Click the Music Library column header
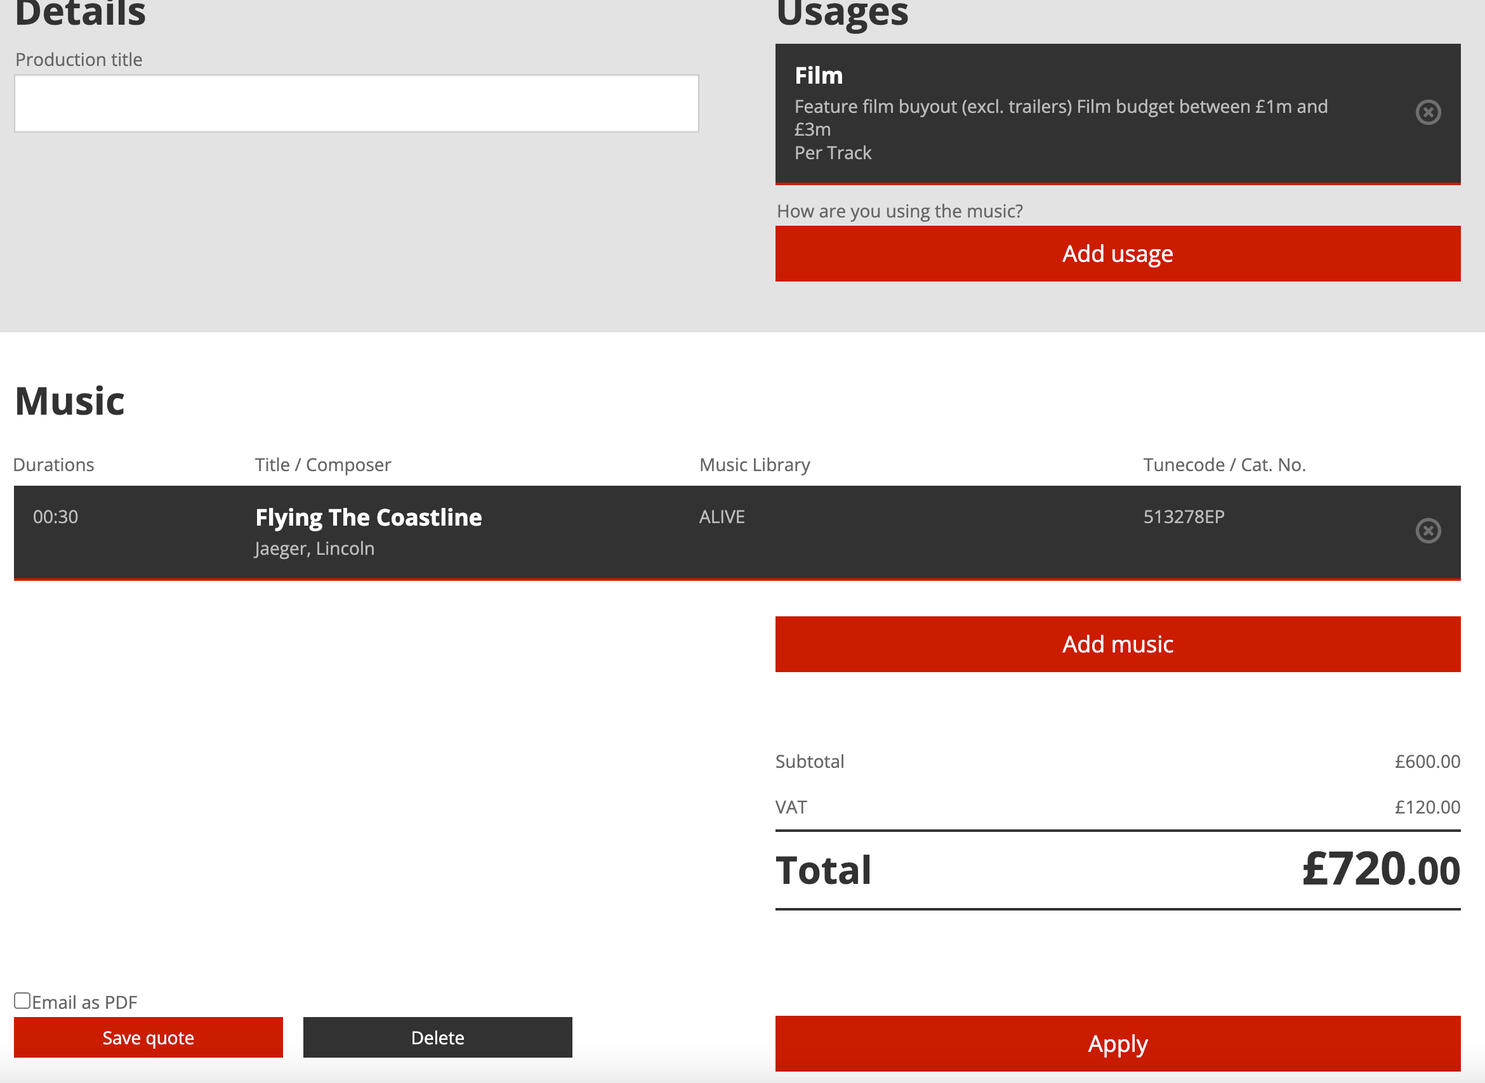 point(754,465)
